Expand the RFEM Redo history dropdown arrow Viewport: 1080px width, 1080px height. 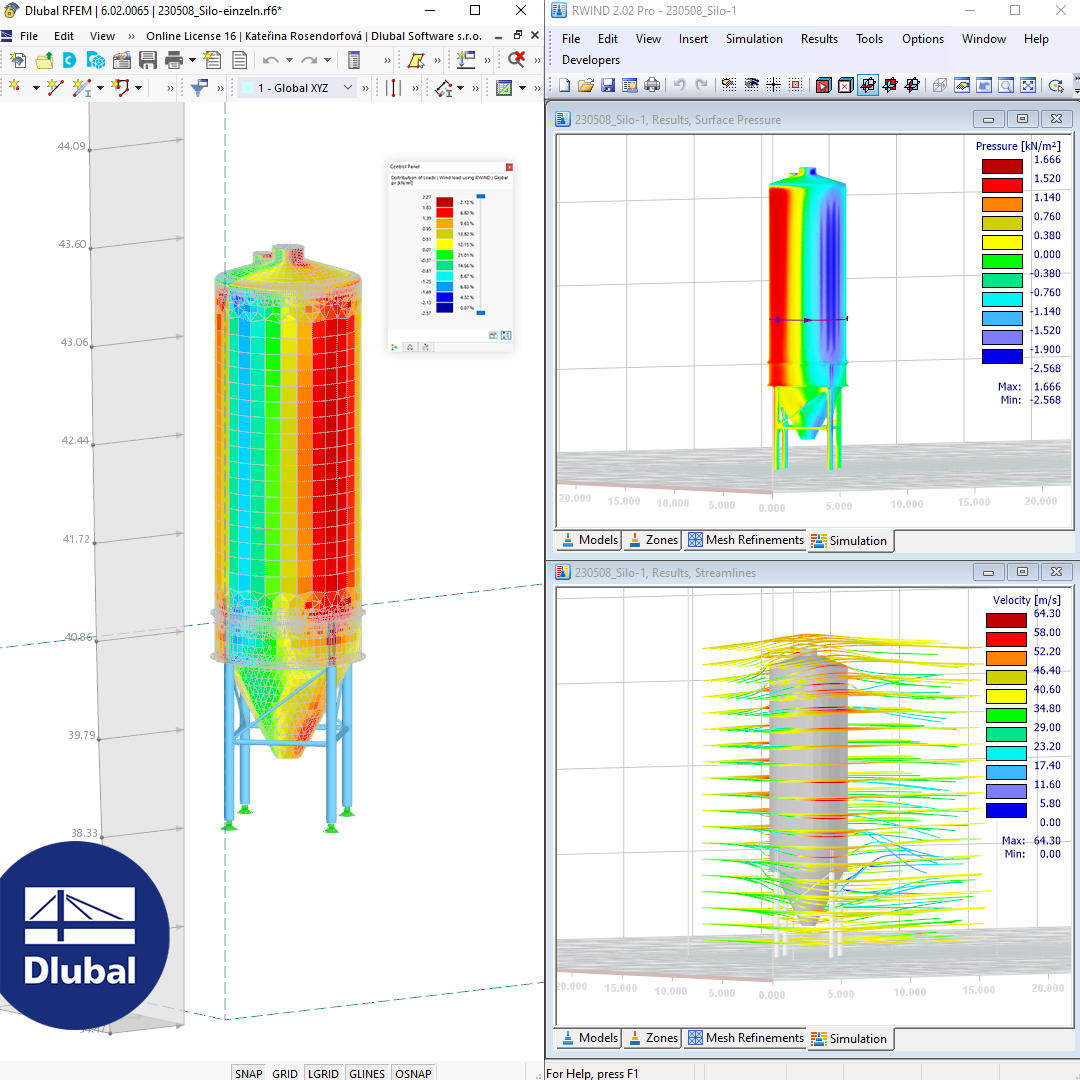point(328,61)
